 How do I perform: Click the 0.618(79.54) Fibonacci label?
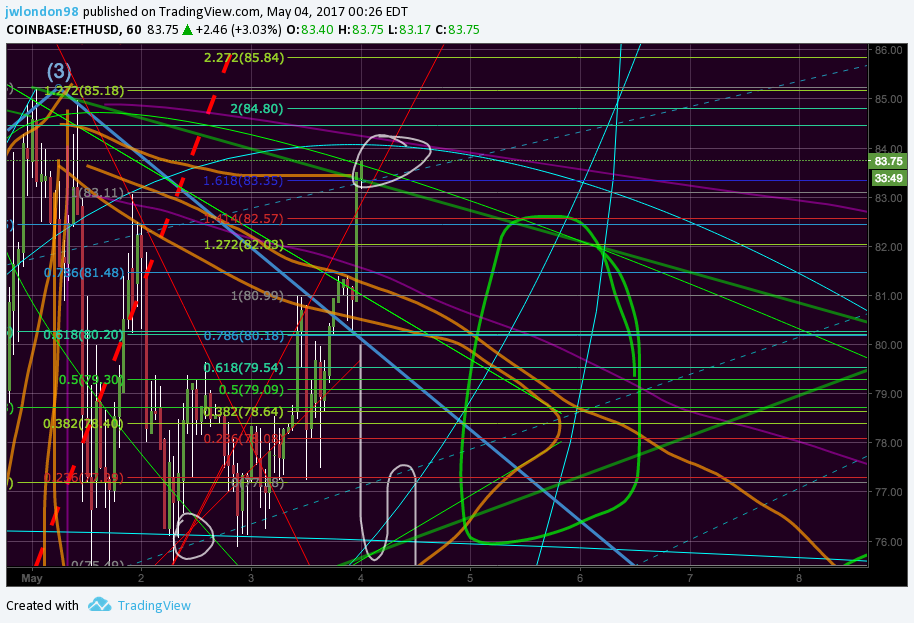click(x=244, y=368)
